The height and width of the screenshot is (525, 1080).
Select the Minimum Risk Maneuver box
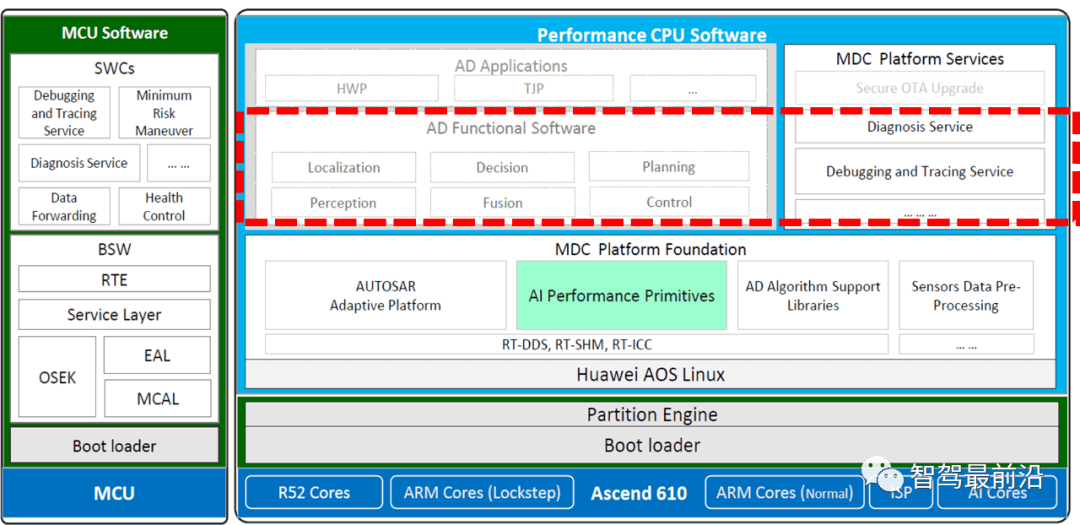pyautogui.click(x=164, y=113)
